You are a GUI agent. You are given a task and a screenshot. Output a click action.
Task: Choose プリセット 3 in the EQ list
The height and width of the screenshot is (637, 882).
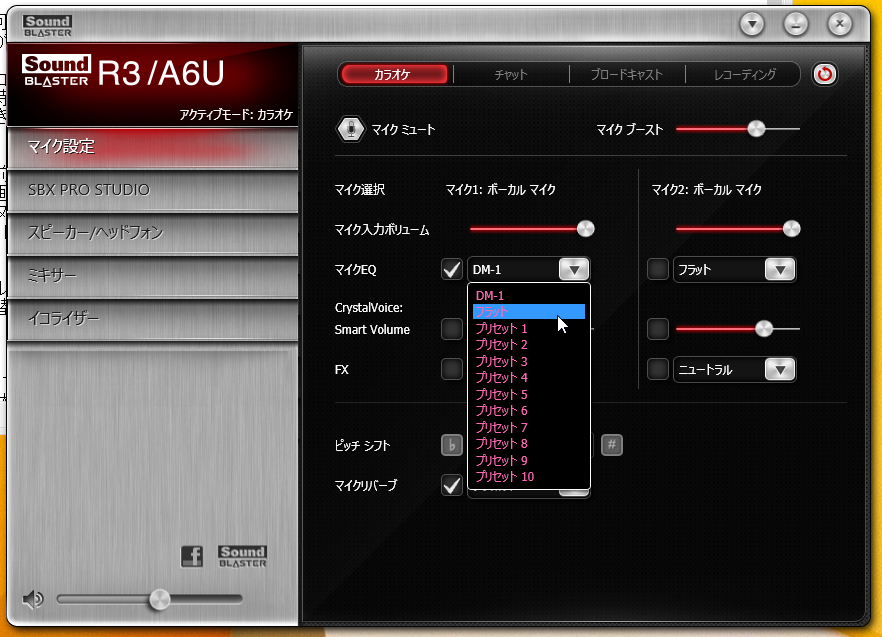(529, 361)
